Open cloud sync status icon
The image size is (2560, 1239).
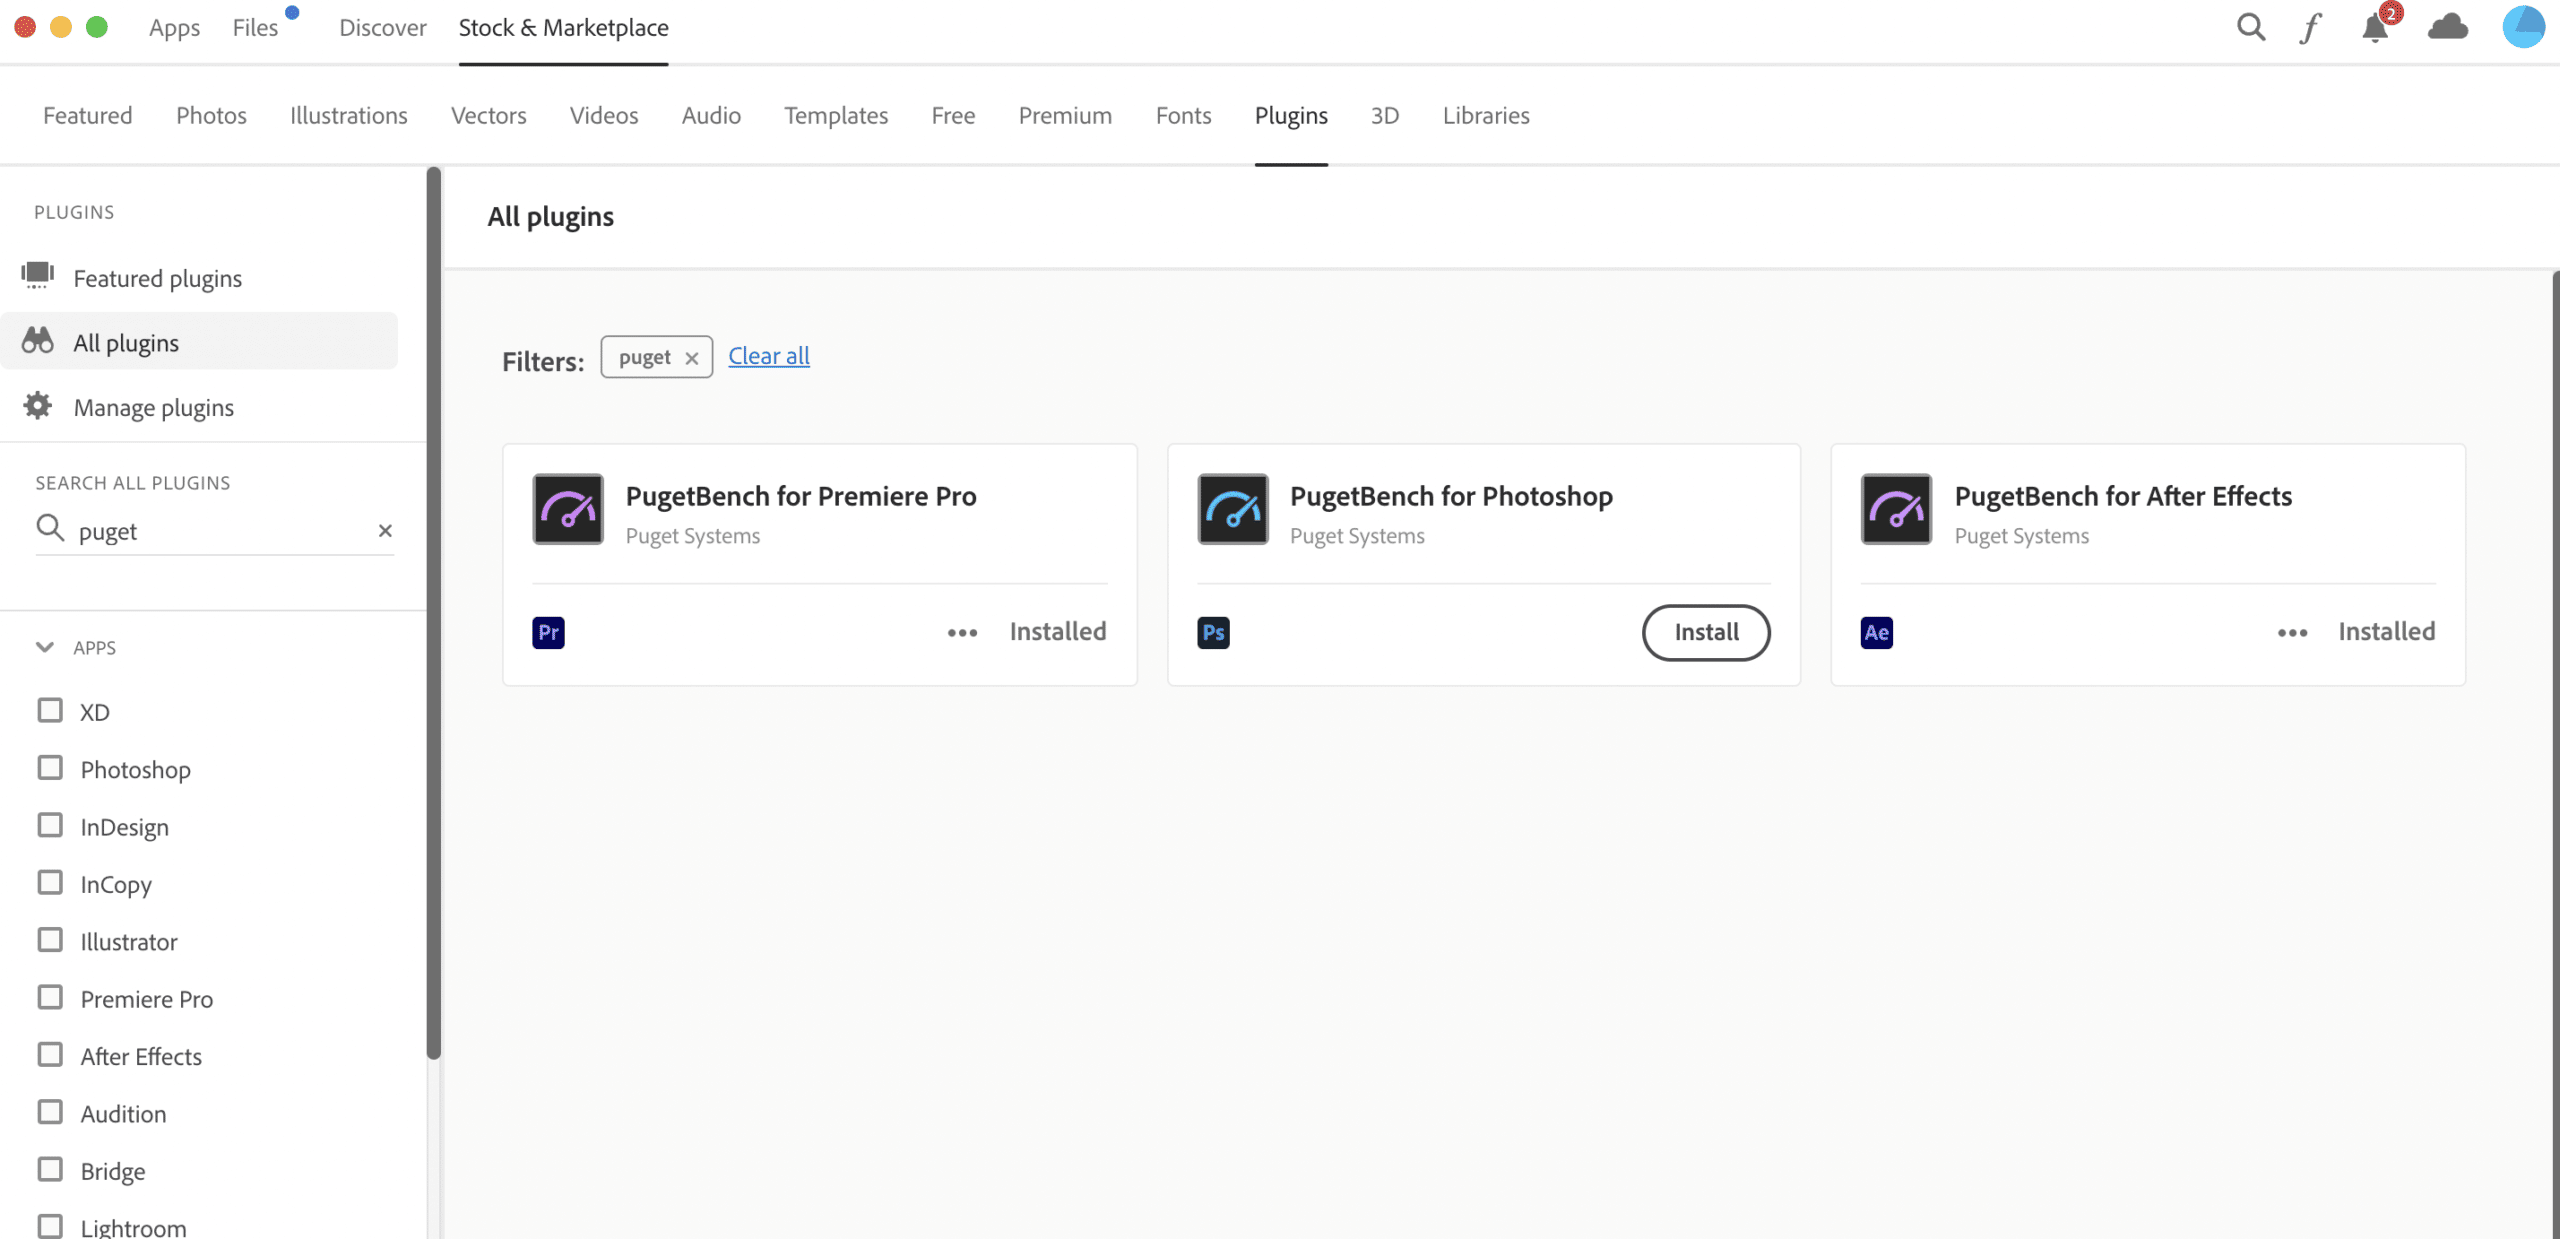[x=2447, y=27]
